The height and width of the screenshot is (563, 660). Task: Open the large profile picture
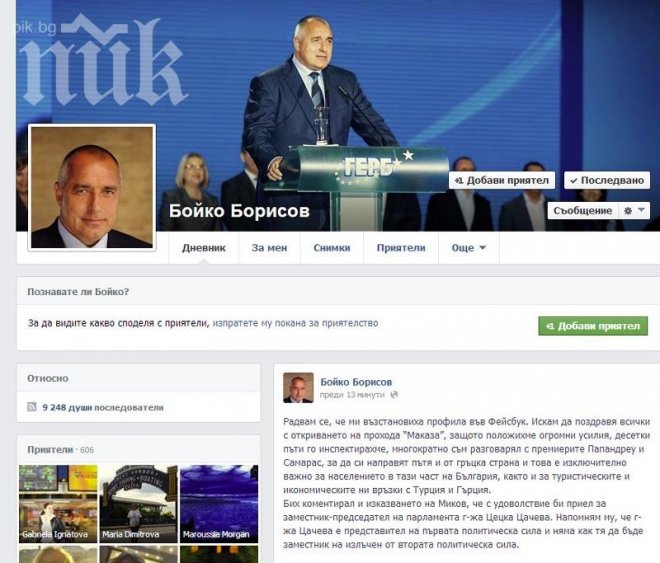pos(92,187)
